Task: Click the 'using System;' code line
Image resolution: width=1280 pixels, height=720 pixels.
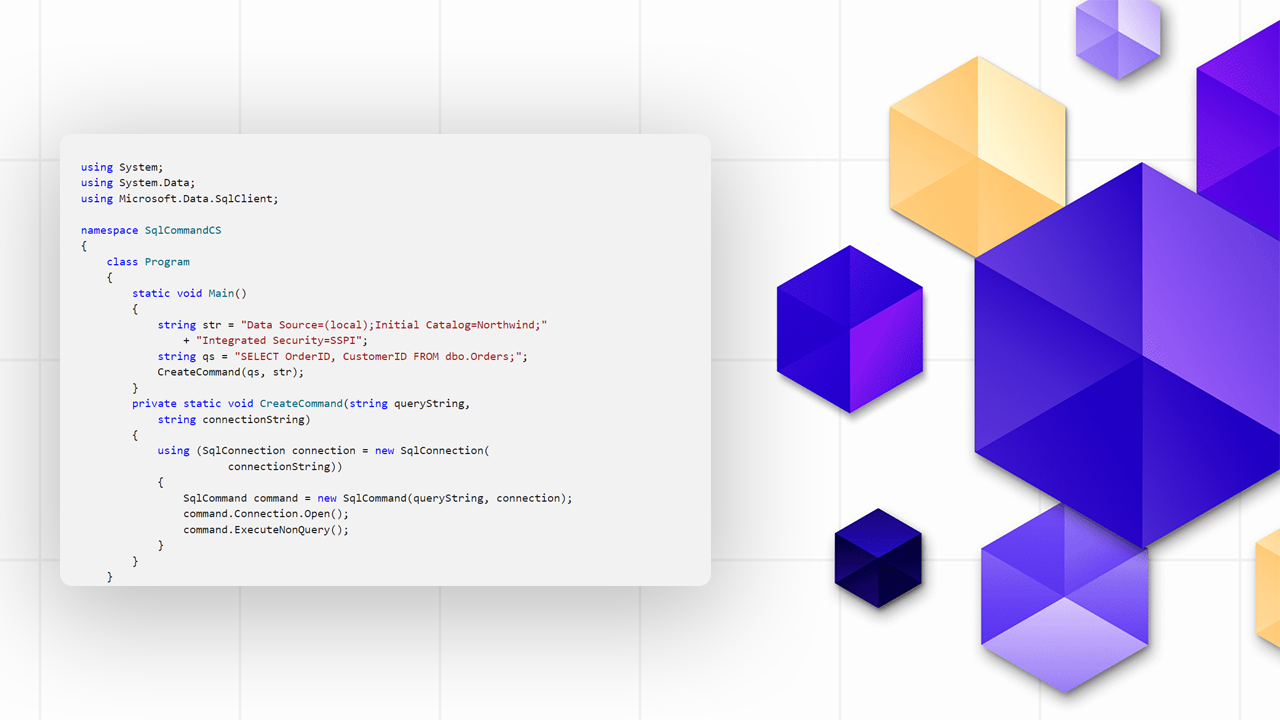Action: (122, 167)
